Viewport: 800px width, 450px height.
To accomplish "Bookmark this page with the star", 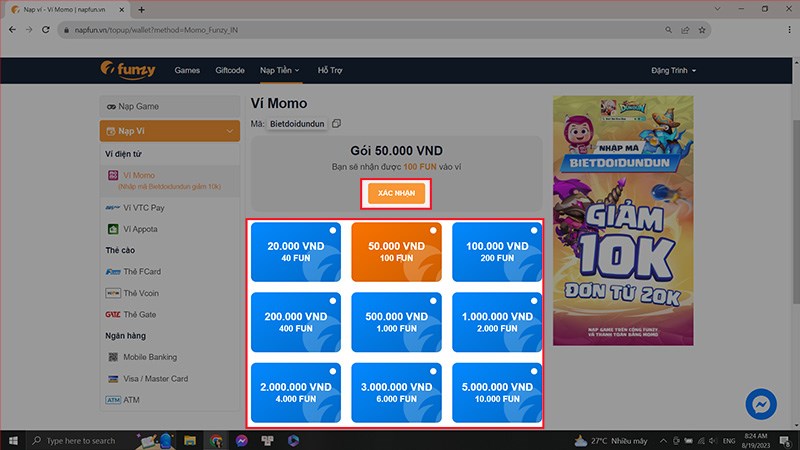I will pos(702,30).
